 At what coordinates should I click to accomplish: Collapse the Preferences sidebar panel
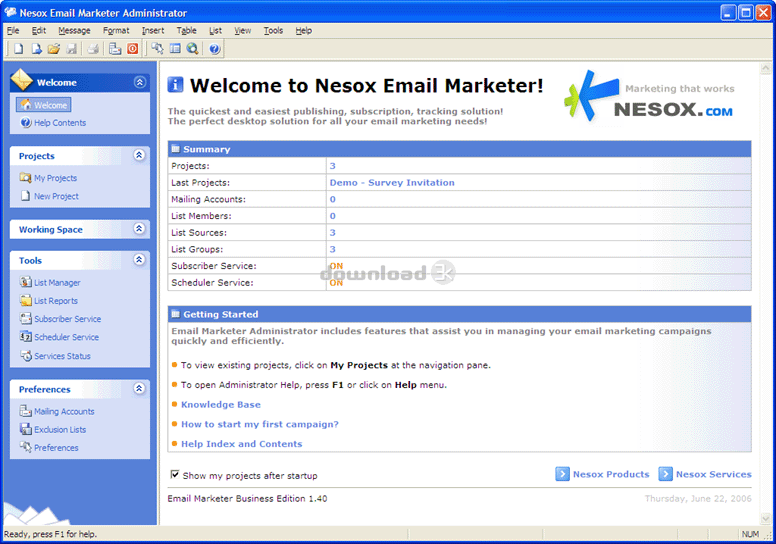[139, 388]
